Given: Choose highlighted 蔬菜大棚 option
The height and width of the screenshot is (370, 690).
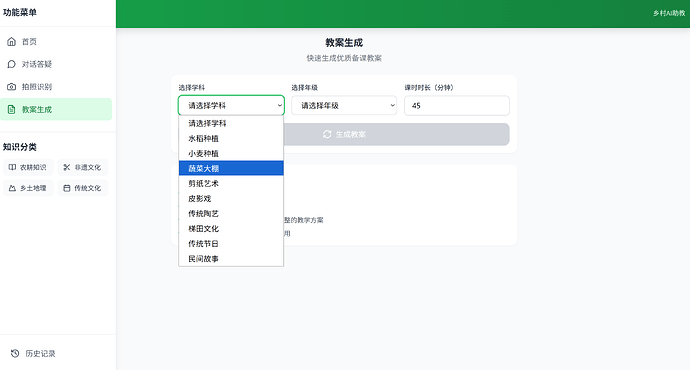Looking at the screenshot, I should [x=231, y=168].
